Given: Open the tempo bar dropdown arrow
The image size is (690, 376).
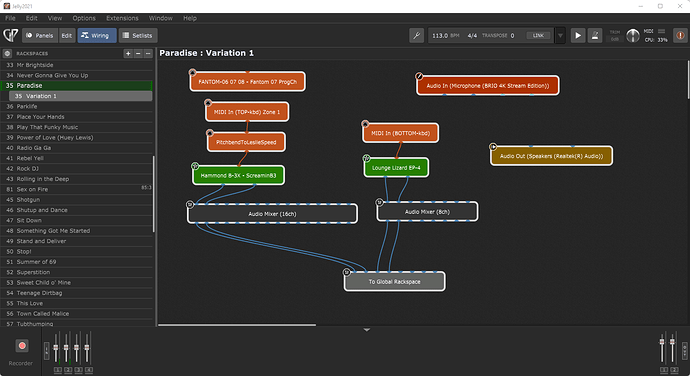Looking at the screenshot, I should click(x=560, y=35).
